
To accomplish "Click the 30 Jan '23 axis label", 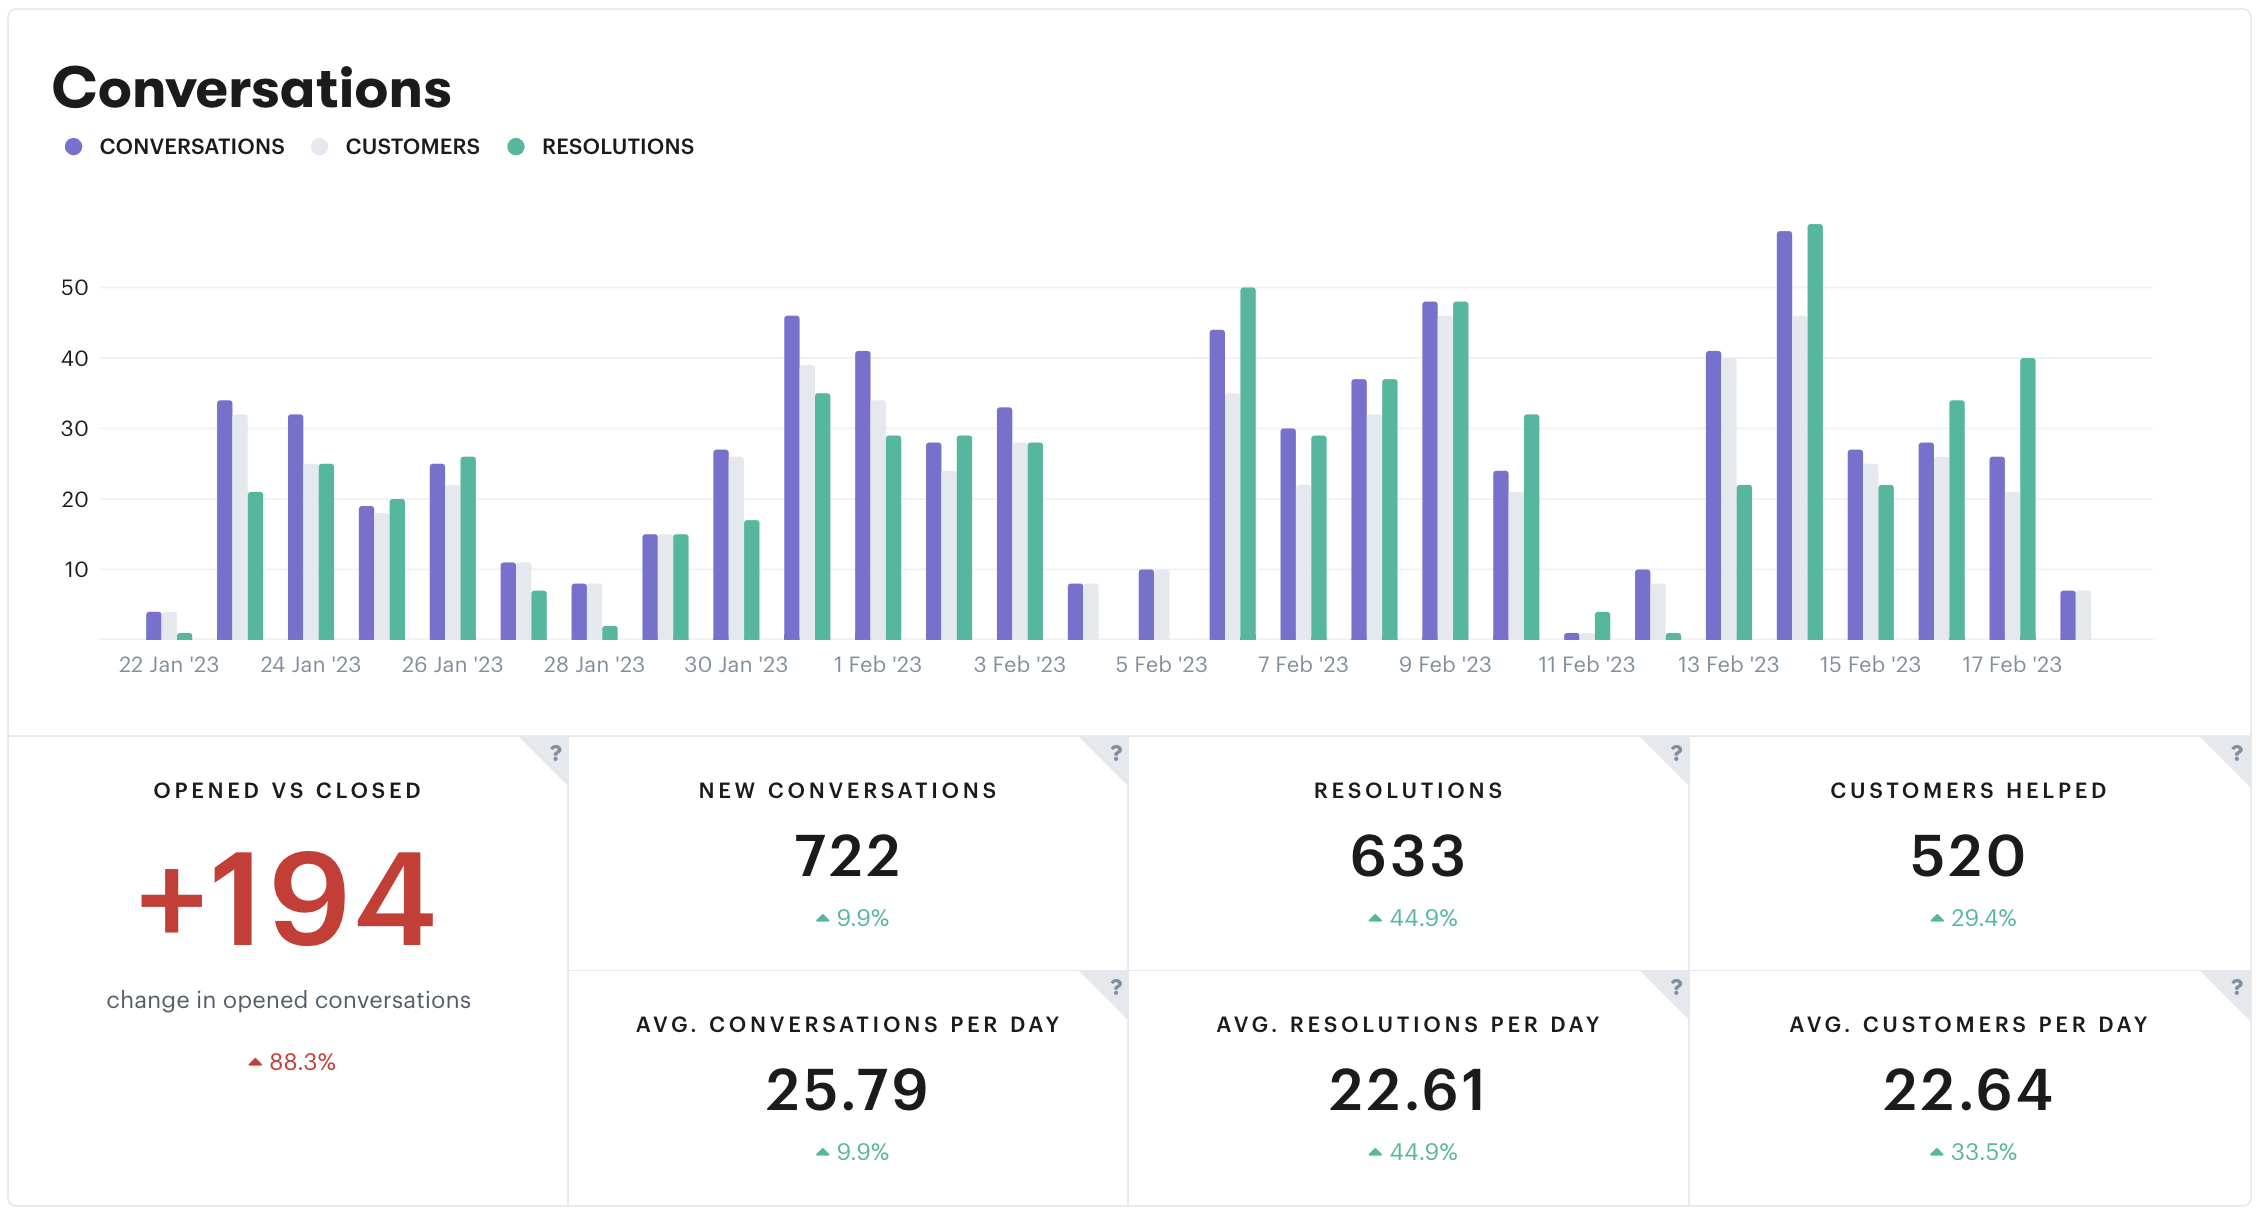I will click(x=736, y=665).
